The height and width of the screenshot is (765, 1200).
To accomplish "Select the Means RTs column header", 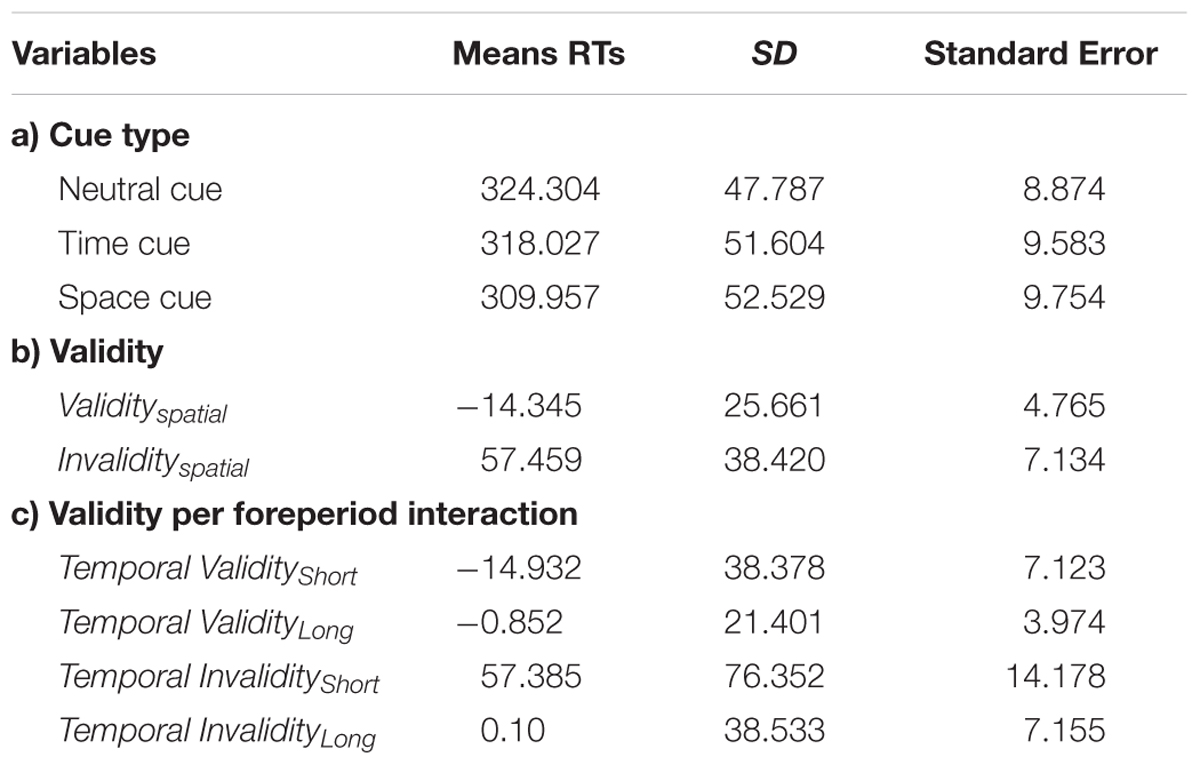I will (539, 54).
